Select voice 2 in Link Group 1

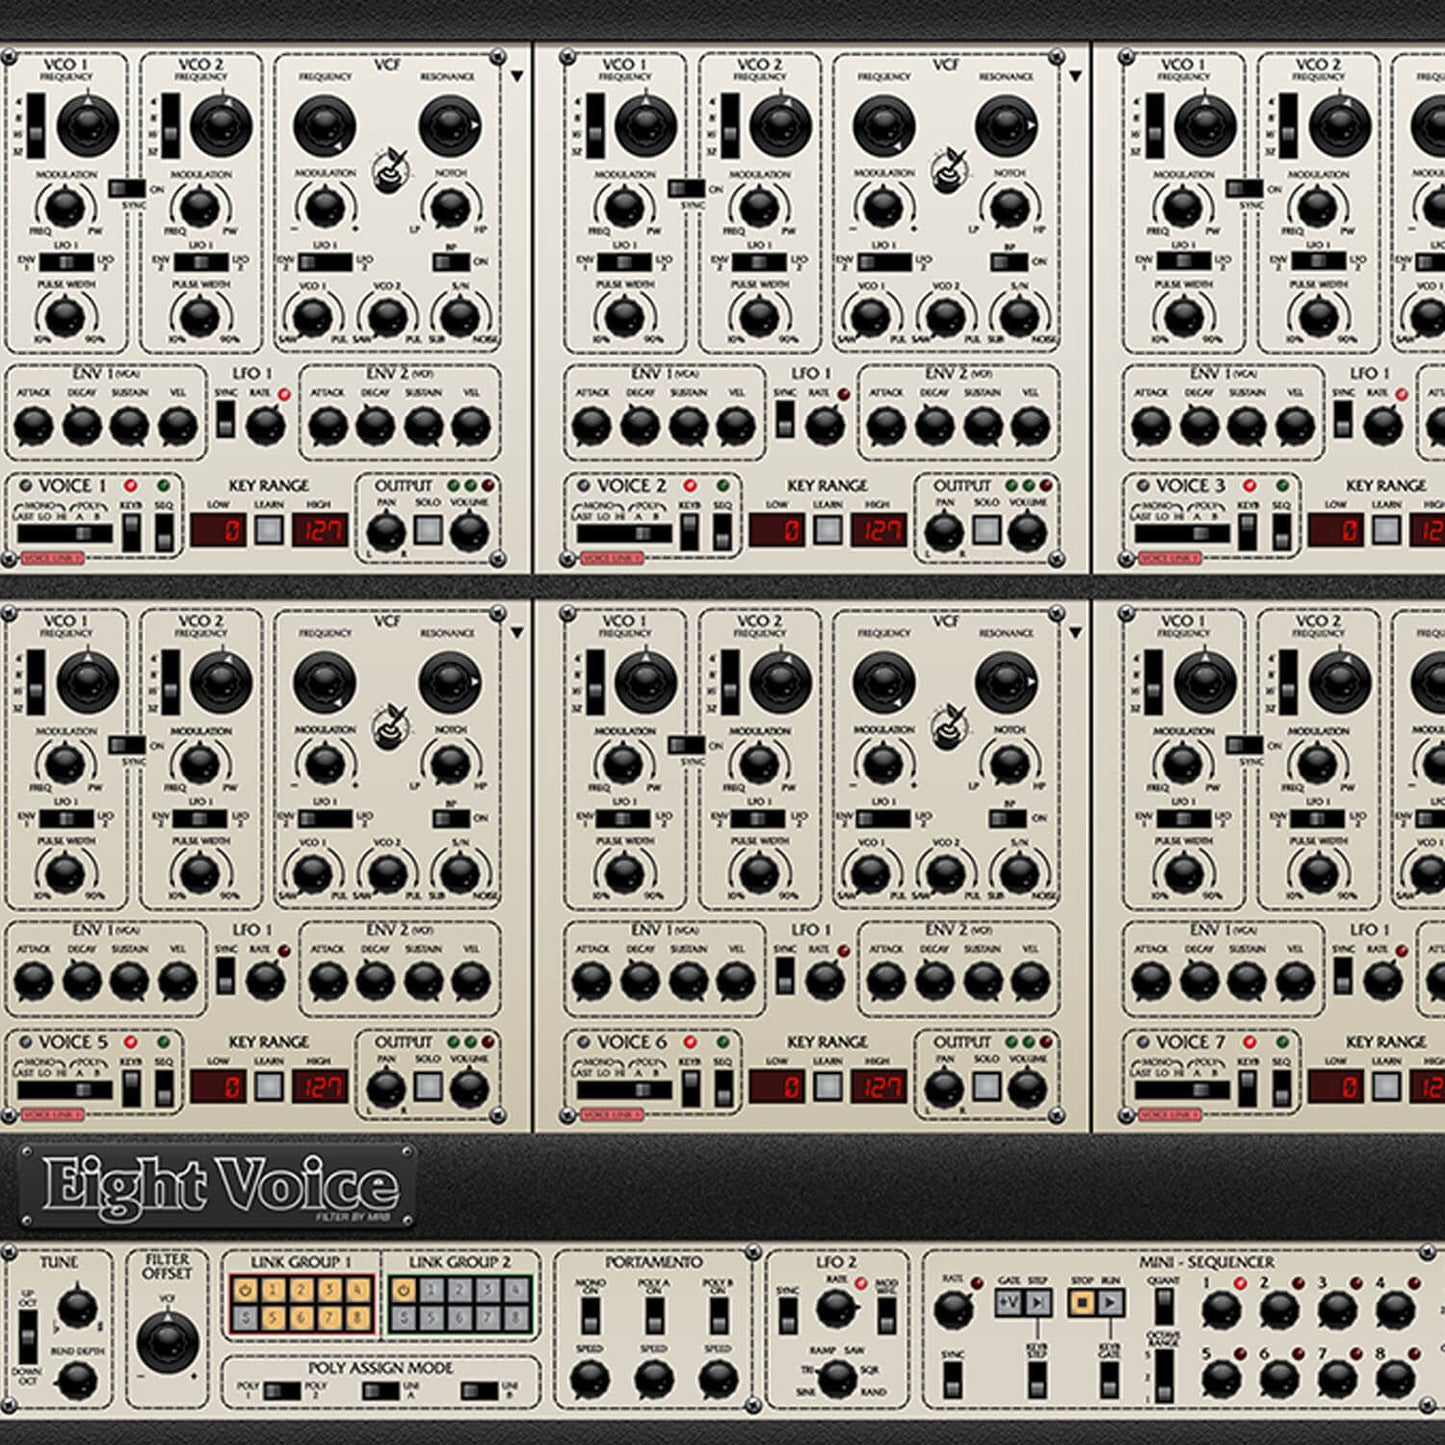click(301, 1290)
